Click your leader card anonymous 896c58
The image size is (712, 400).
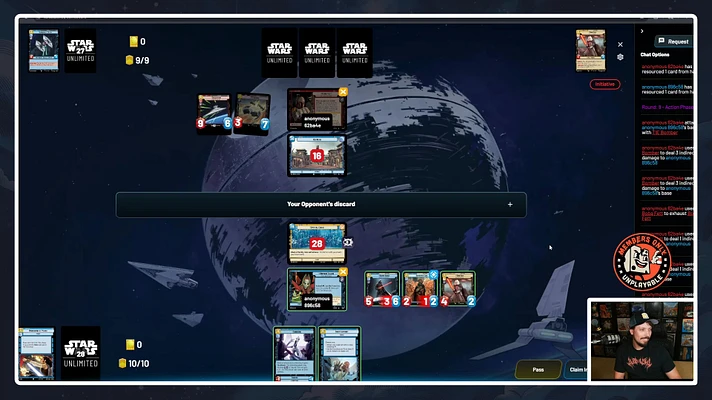click(x=316, y=289)
